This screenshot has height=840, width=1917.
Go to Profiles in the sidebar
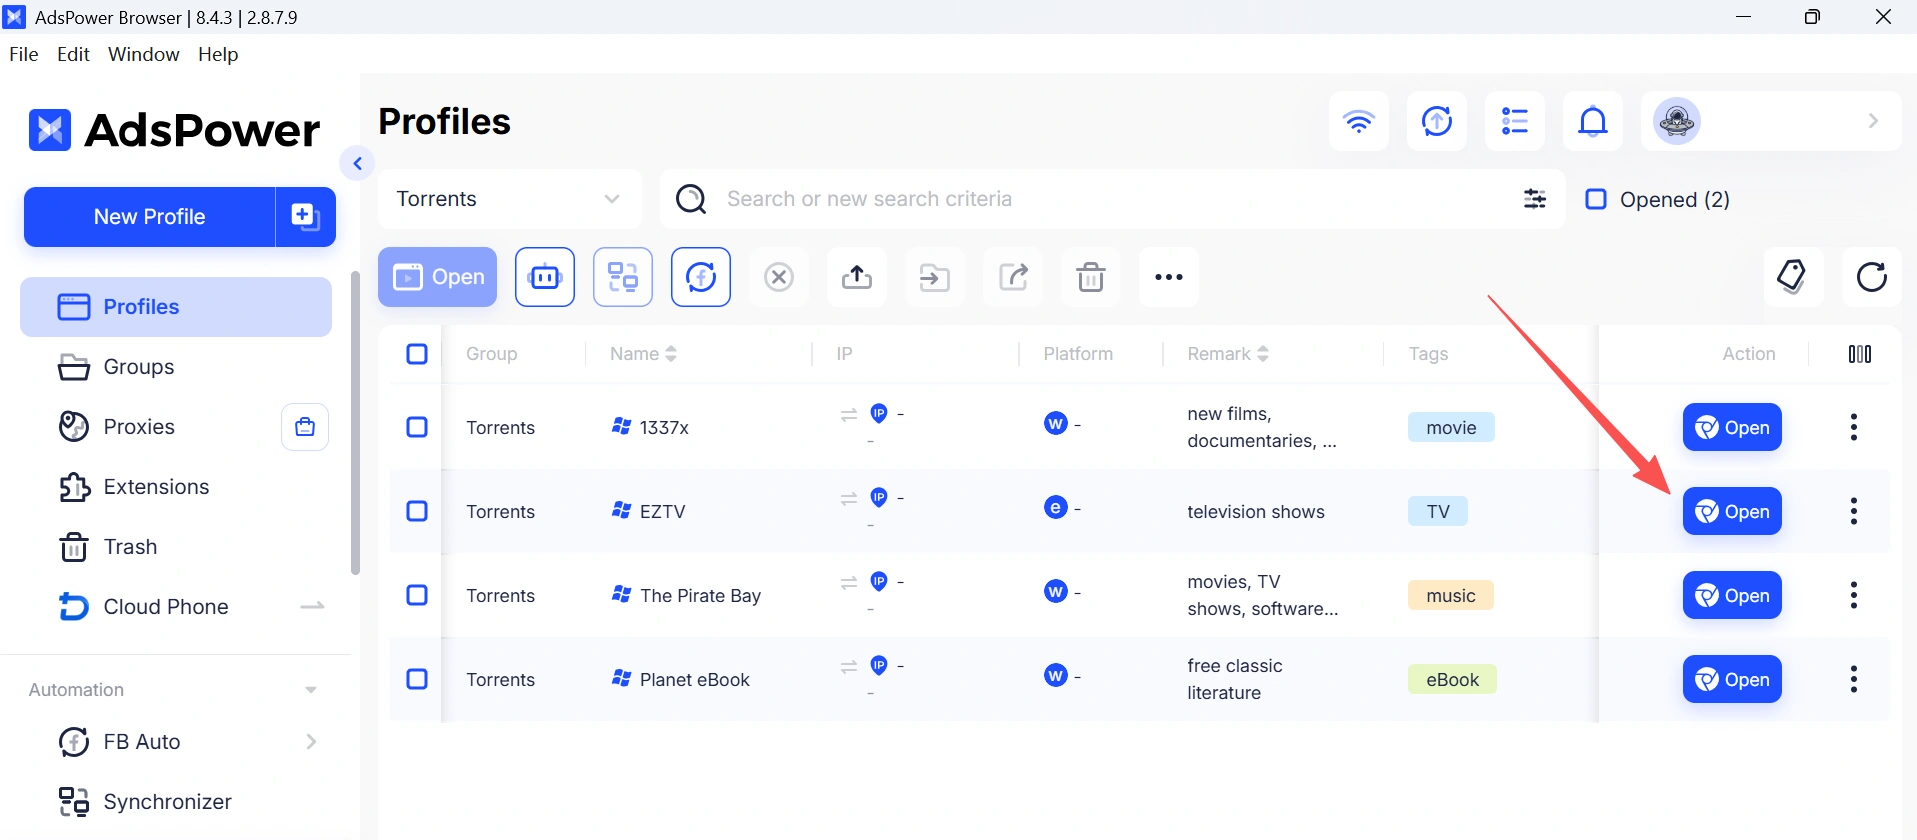point(176,307)
